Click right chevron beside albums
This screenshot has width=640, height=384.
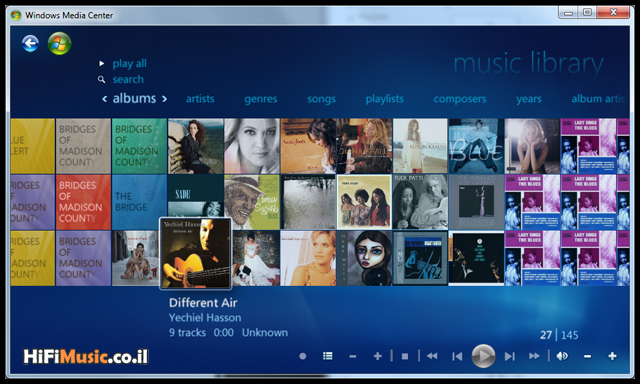click(x=164, y=99)
